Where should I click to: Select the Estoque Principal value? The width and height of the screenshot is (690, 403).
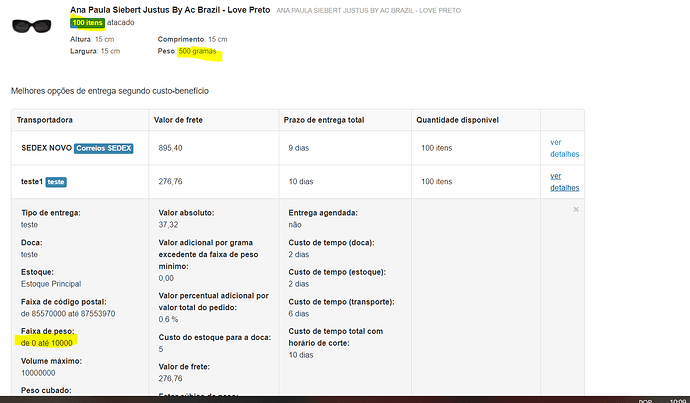51,284
